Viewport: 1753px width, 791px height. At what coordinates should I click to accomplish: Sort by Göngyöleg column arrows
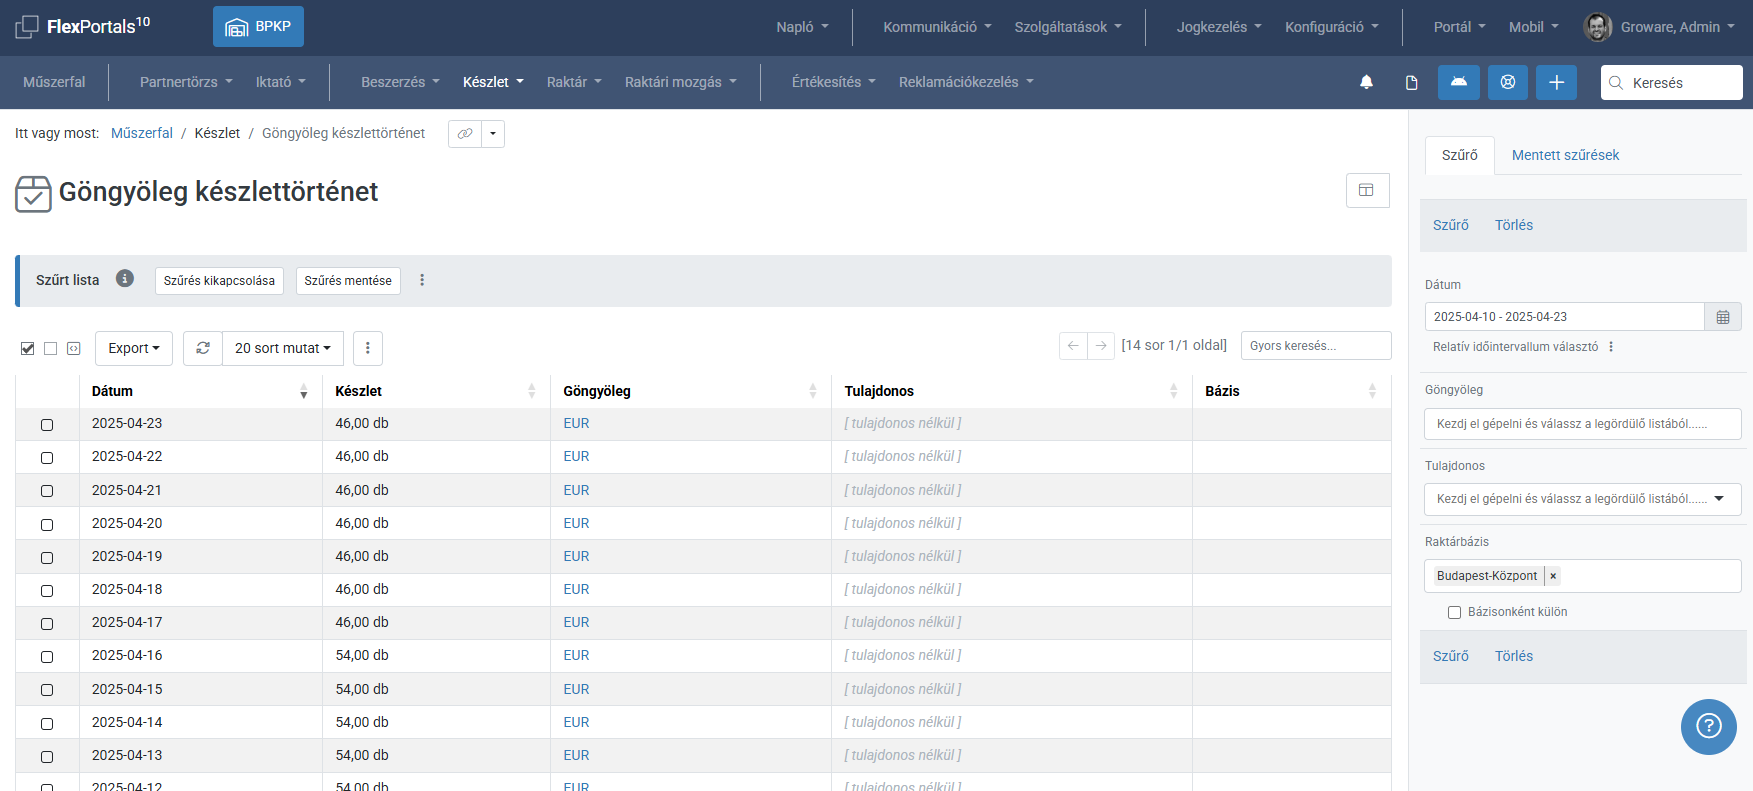[812, 391]
